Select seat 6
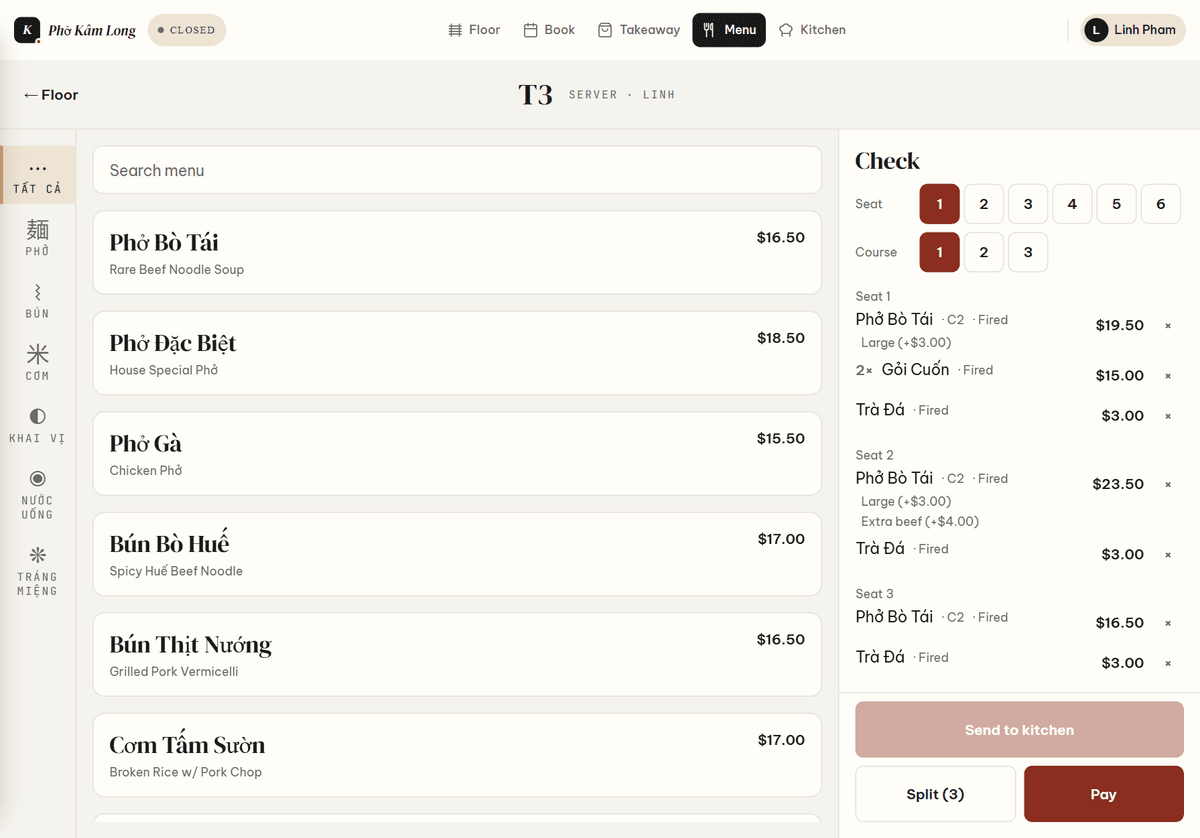Viewport: 1200px width, 838px height. coord(1161,204)
